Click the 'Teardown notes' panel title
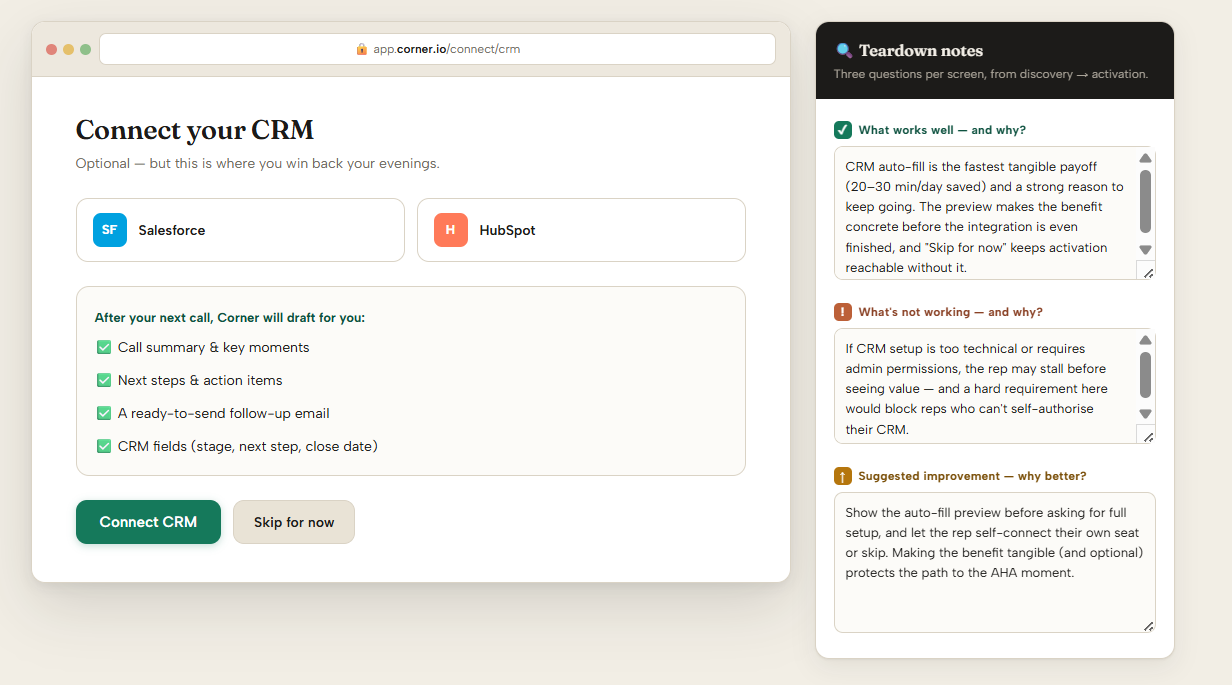1232x685 pixels. pos(921,51)
